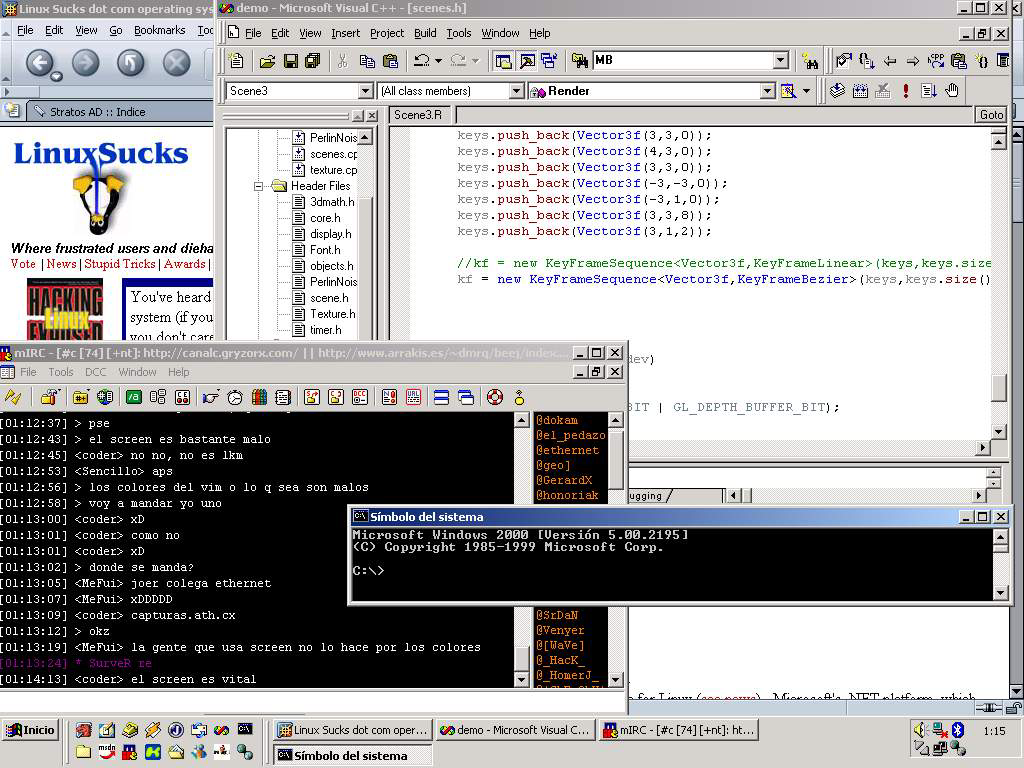This screenshot has height=768, width=1024.
Task: Click up arrow of code editor scrollbar
Action: (999, 141)
